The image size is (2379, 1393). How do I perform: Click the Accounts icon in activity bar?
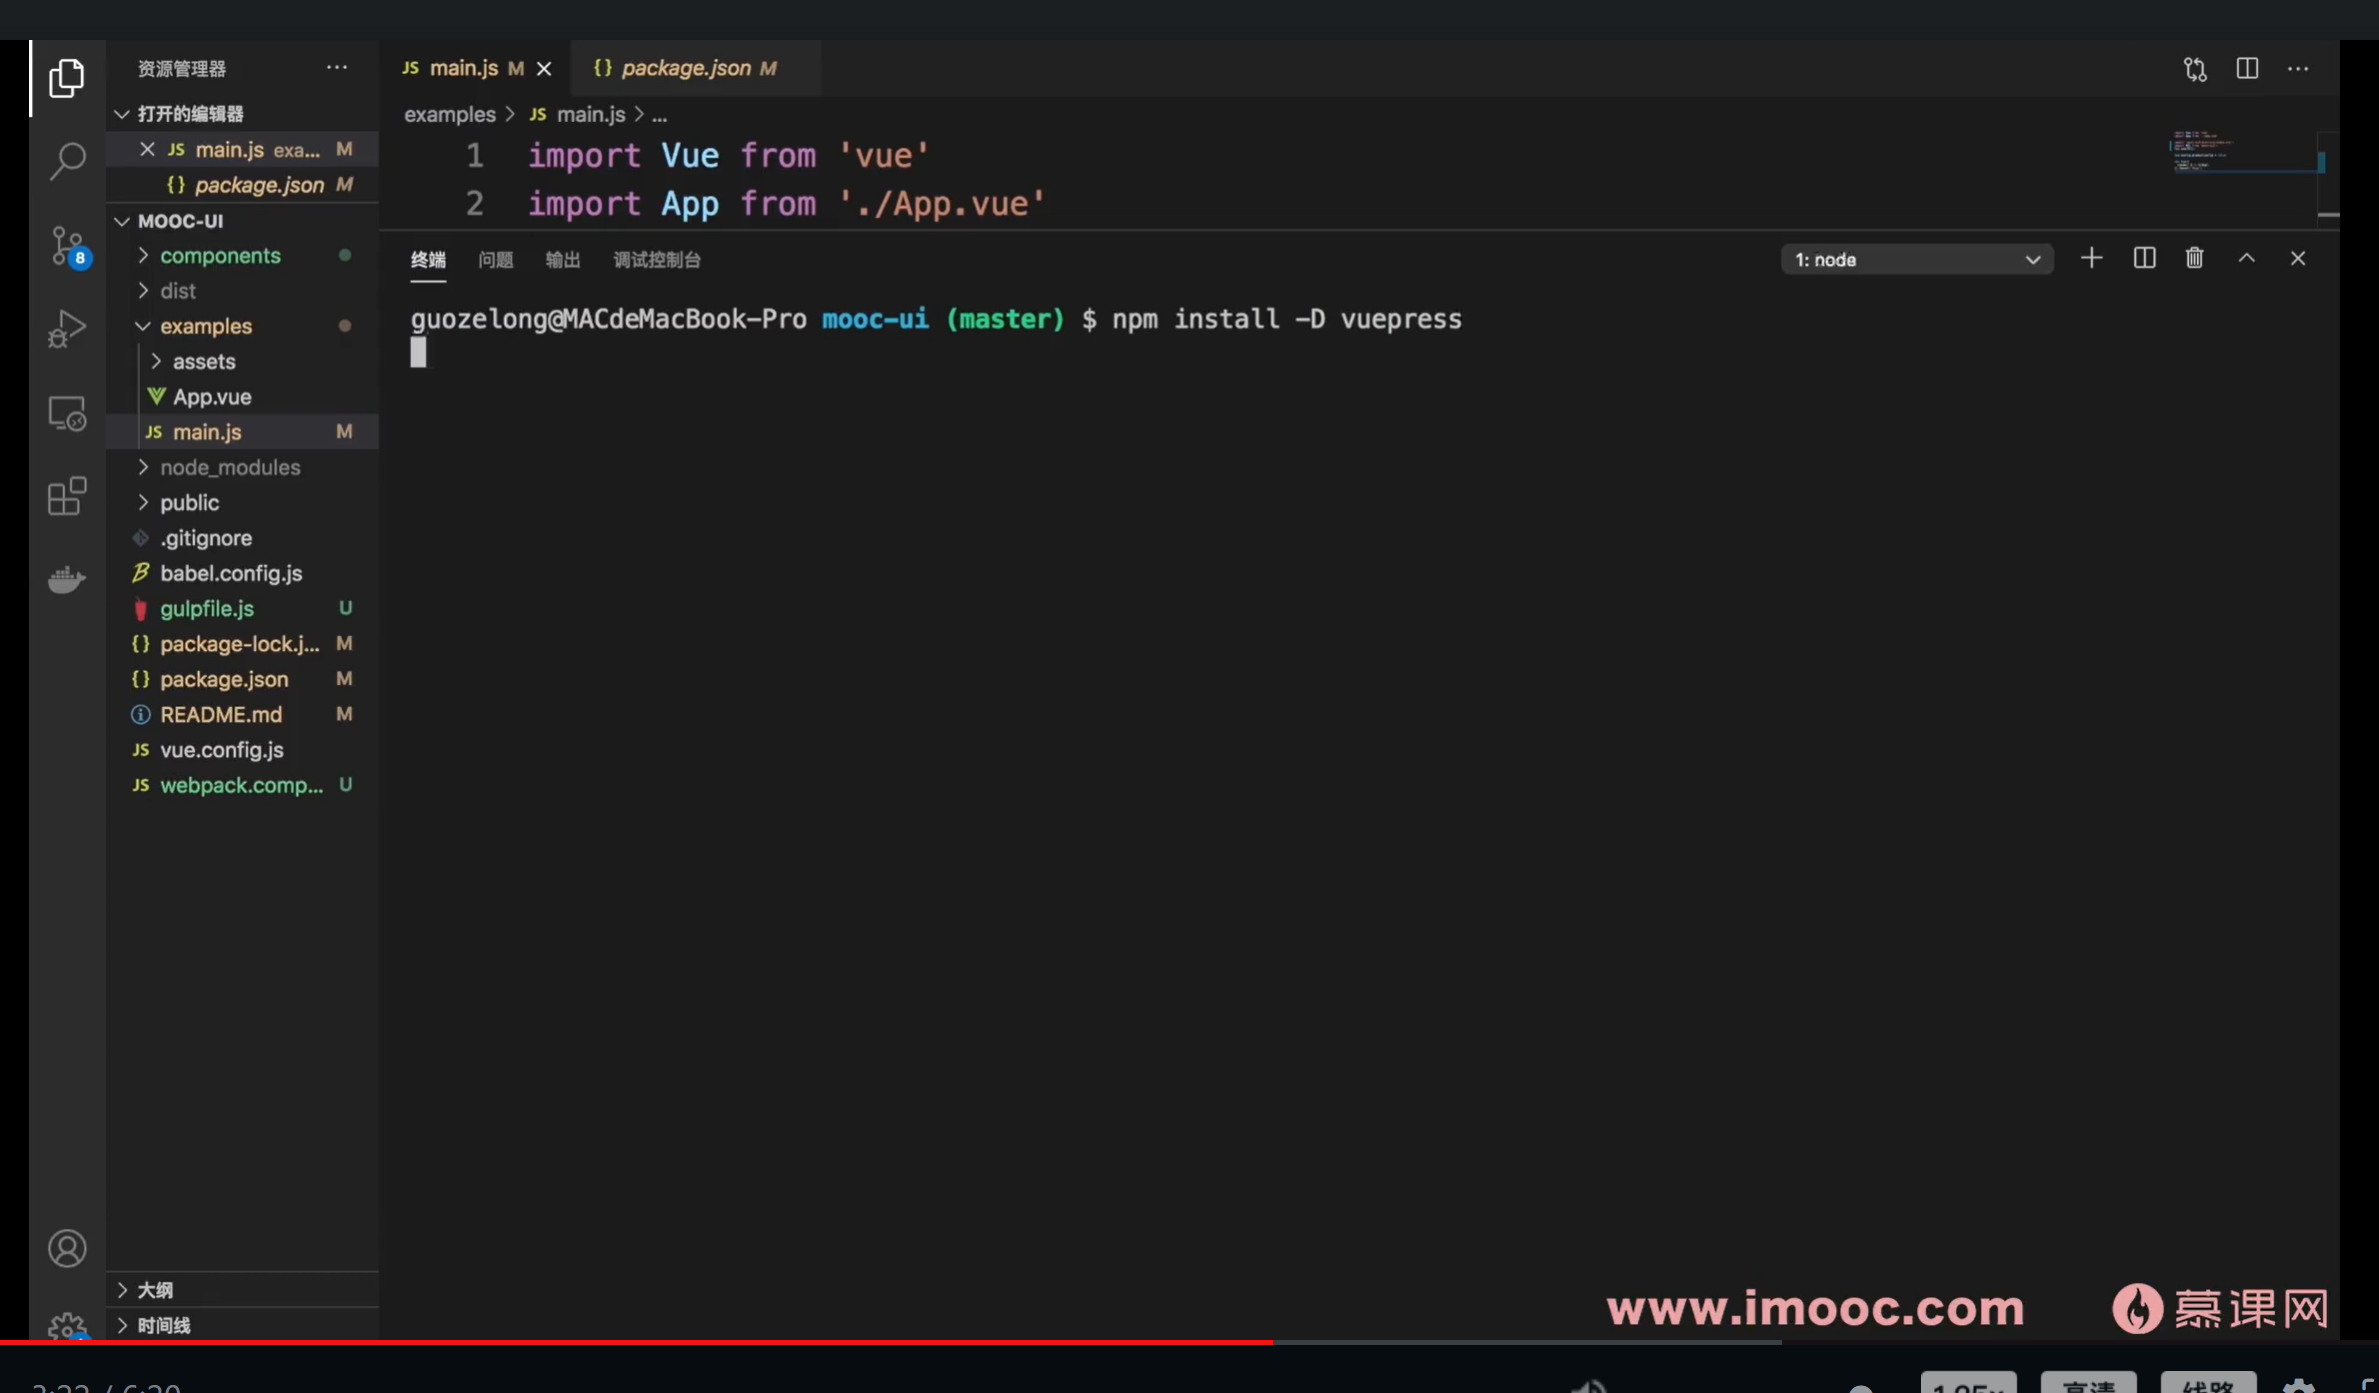coord(67,1248)
